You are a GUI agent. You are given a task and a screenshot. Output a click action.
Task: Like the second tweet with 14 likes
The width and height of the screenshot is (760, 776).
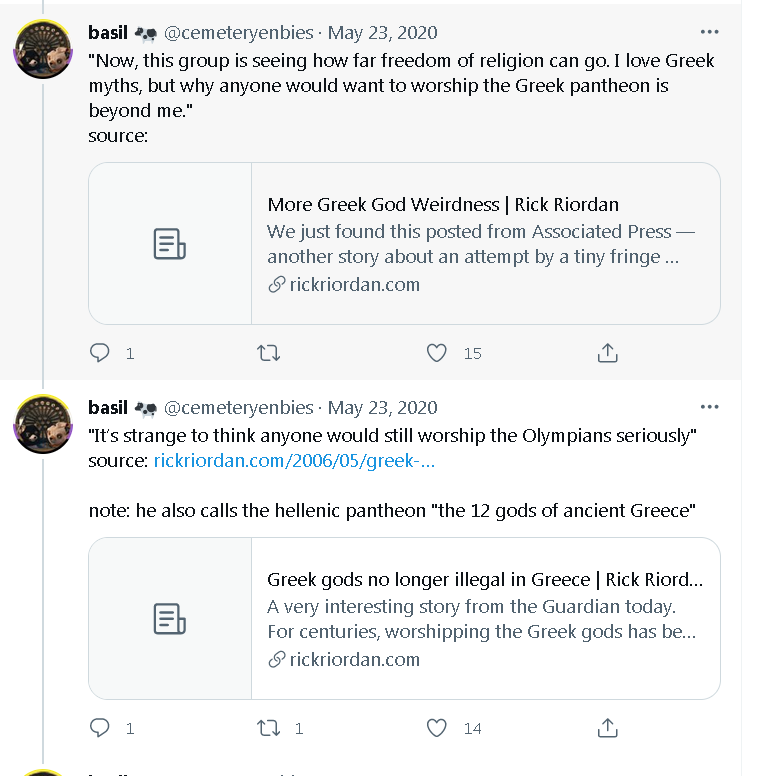[437, 728]
